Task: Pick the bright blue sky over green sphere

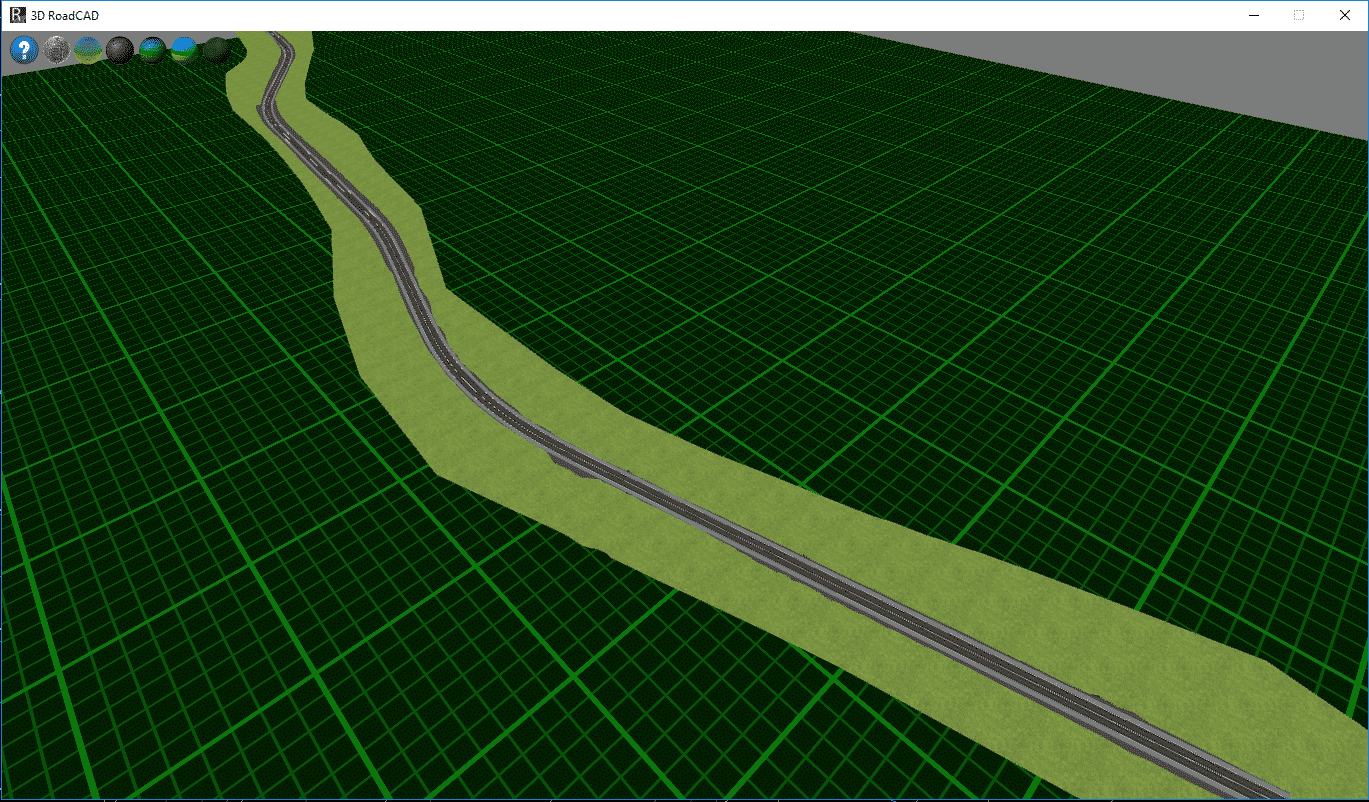Action: point(184,49)
